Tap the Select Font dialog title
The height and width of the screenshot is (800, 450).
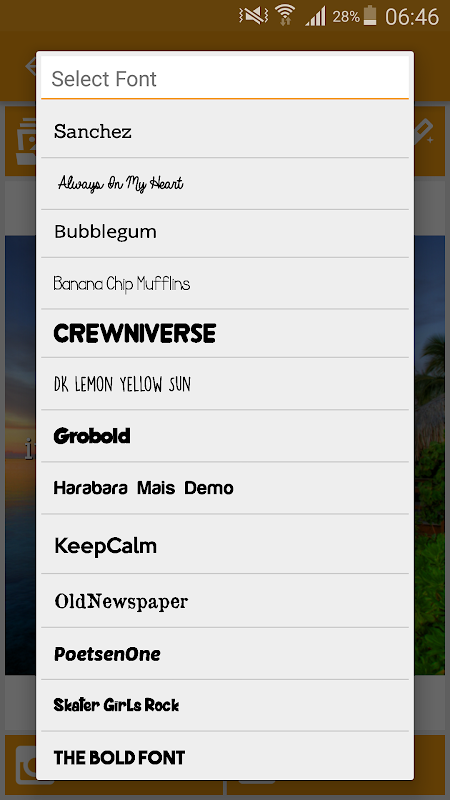click(104, 79)
